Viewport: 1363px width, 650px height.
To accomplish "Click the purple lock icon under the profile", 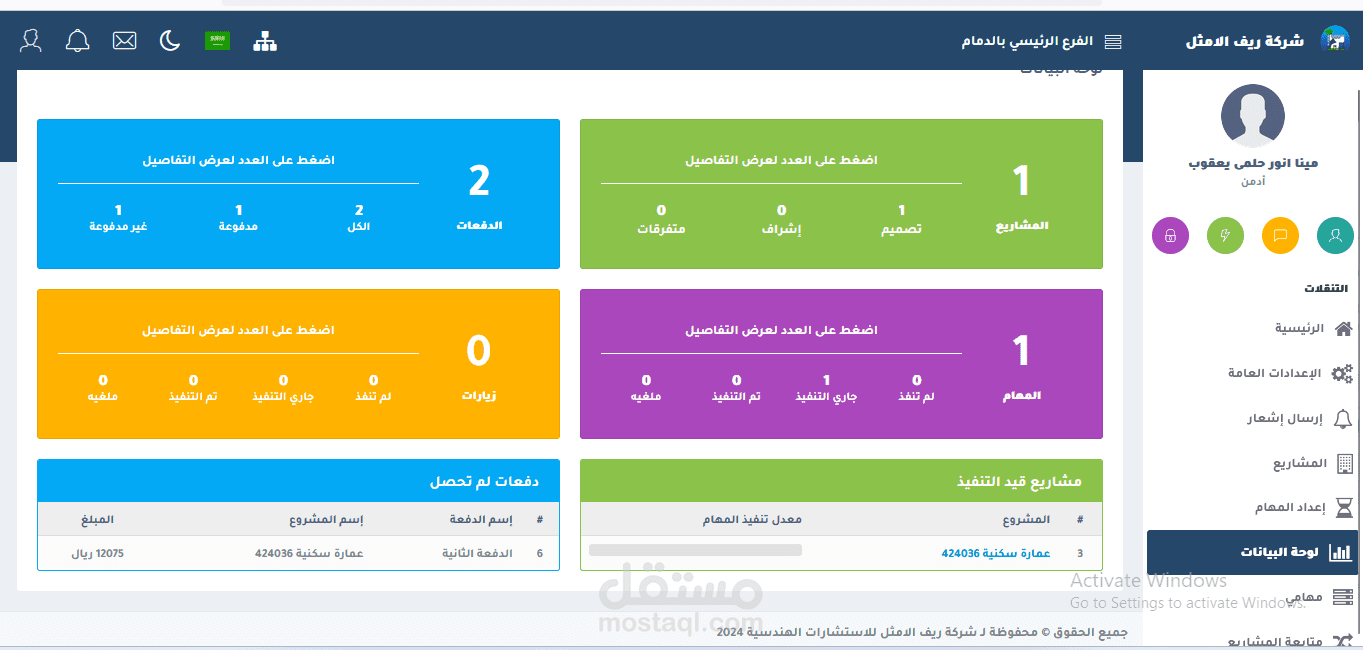I will pos(1170,235).
